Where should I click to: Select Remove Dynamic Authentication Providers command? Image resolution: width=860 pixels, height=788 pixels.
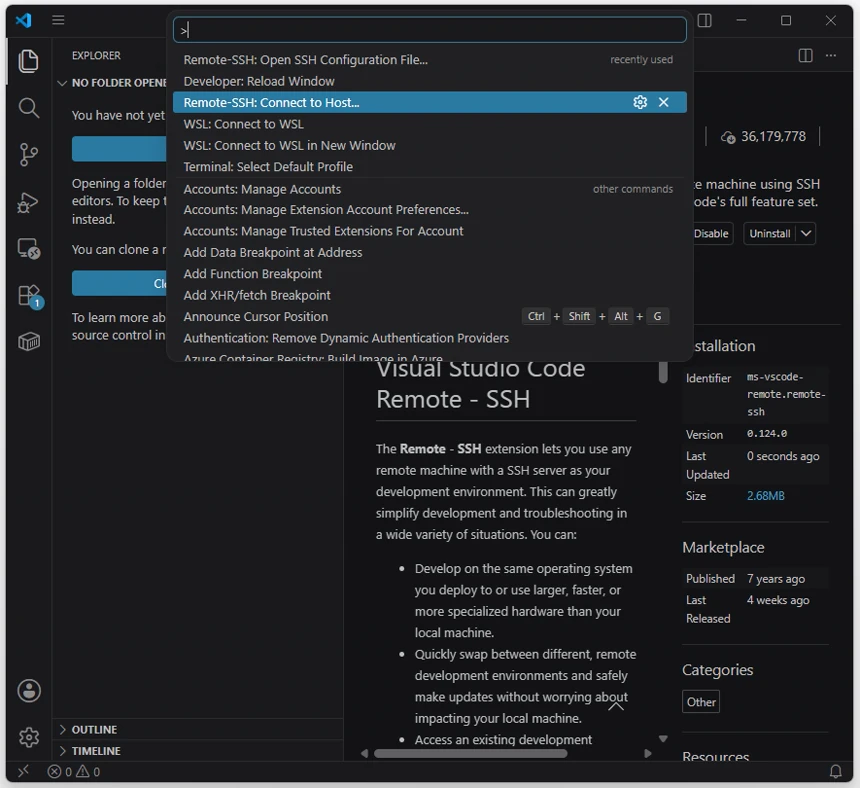tap(429, 338)
